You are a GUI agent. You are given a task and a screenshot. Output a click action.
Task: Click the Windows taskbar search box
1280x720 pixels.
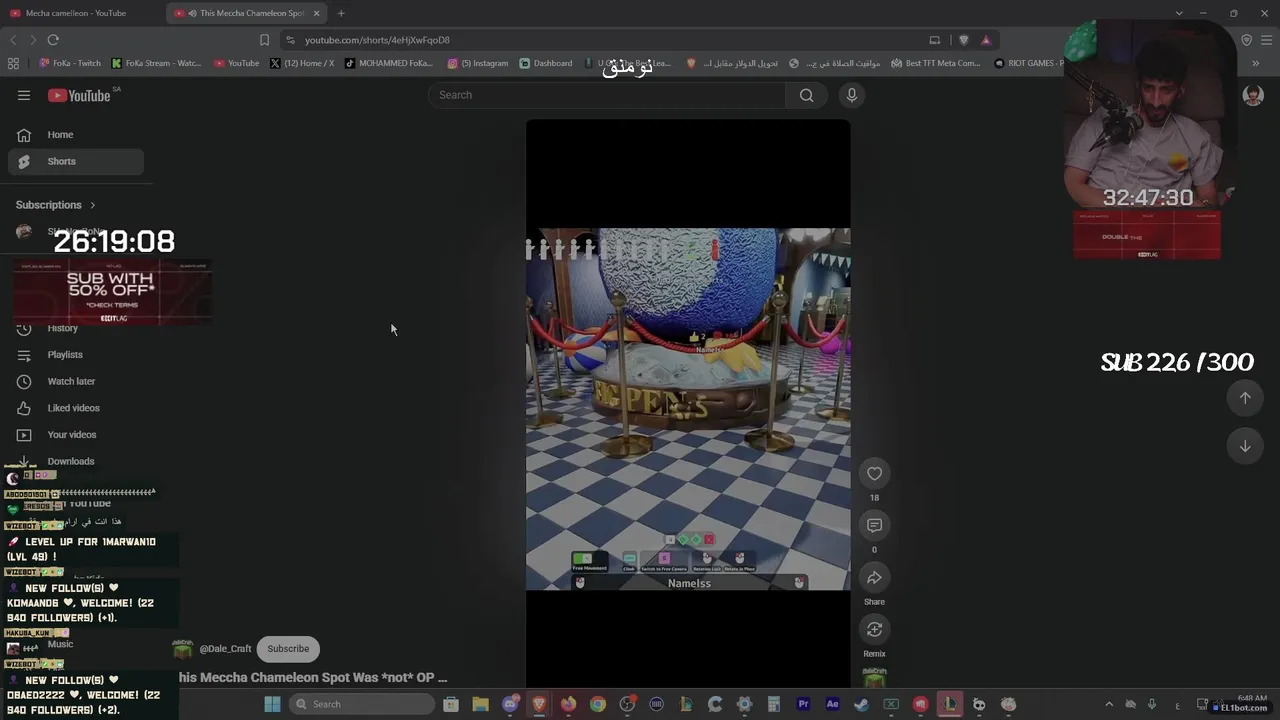coord(361,704)
